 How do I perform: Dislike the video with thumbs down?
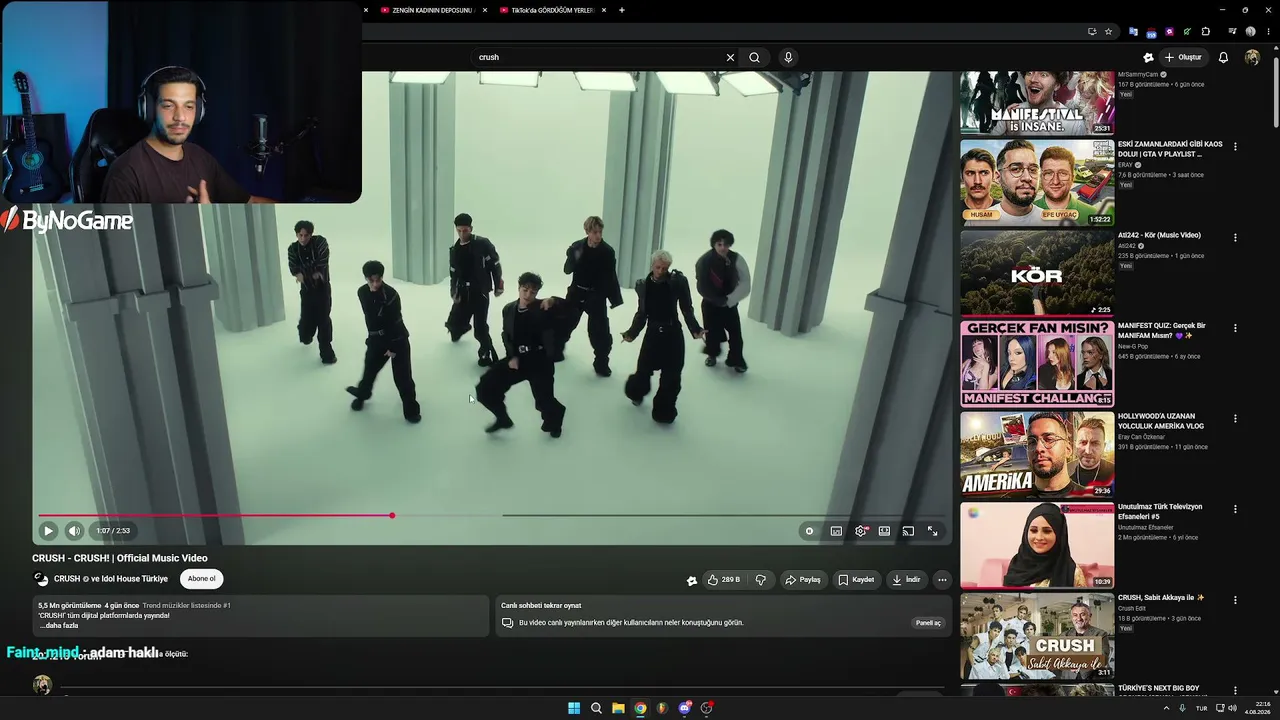pos(761,580)
